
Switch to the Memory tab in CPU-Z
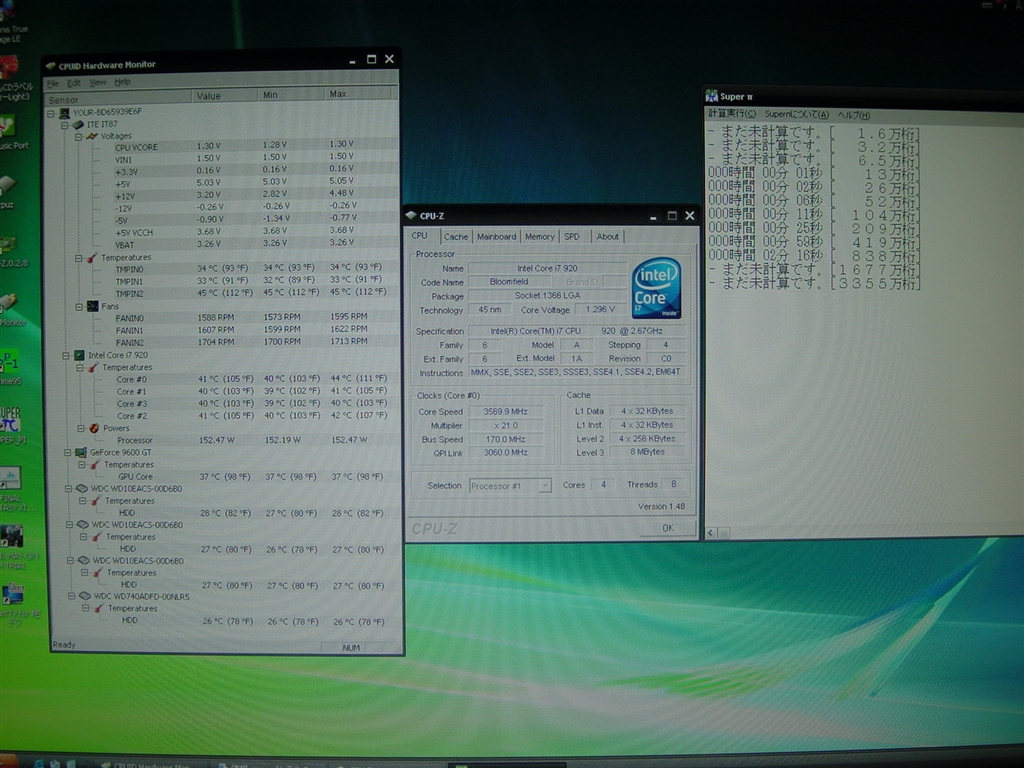(539, 237)
